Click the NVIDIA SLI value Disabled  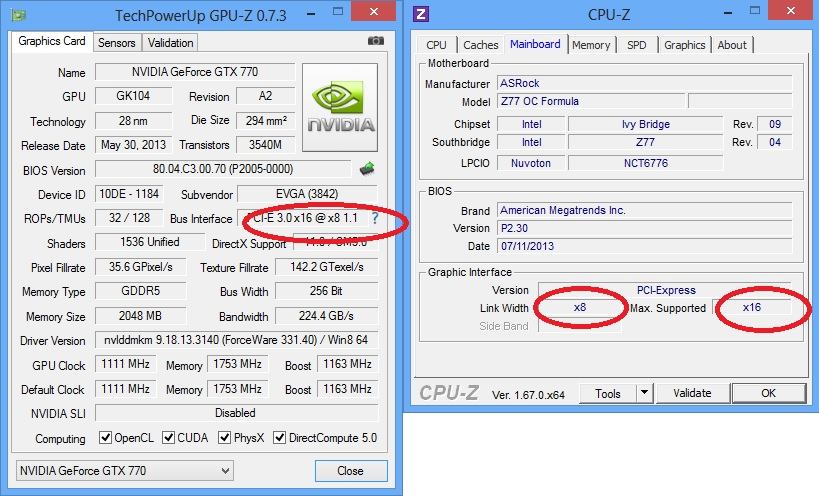pos(236,413)
